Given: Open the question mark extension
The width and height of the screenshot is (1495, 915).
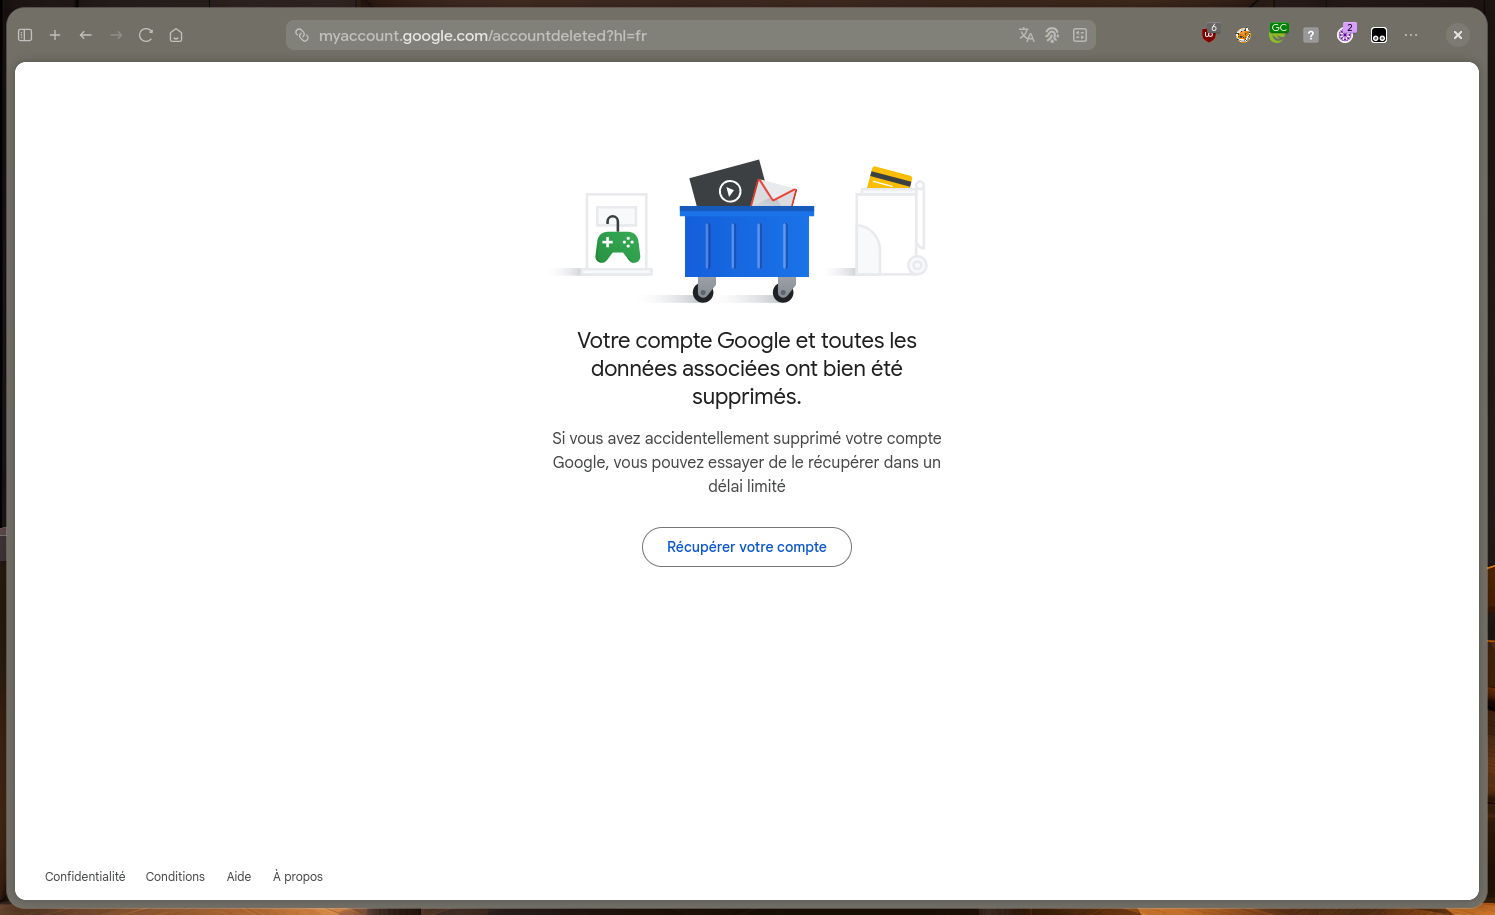Looking at the screenshot, I should (1310, 34).
